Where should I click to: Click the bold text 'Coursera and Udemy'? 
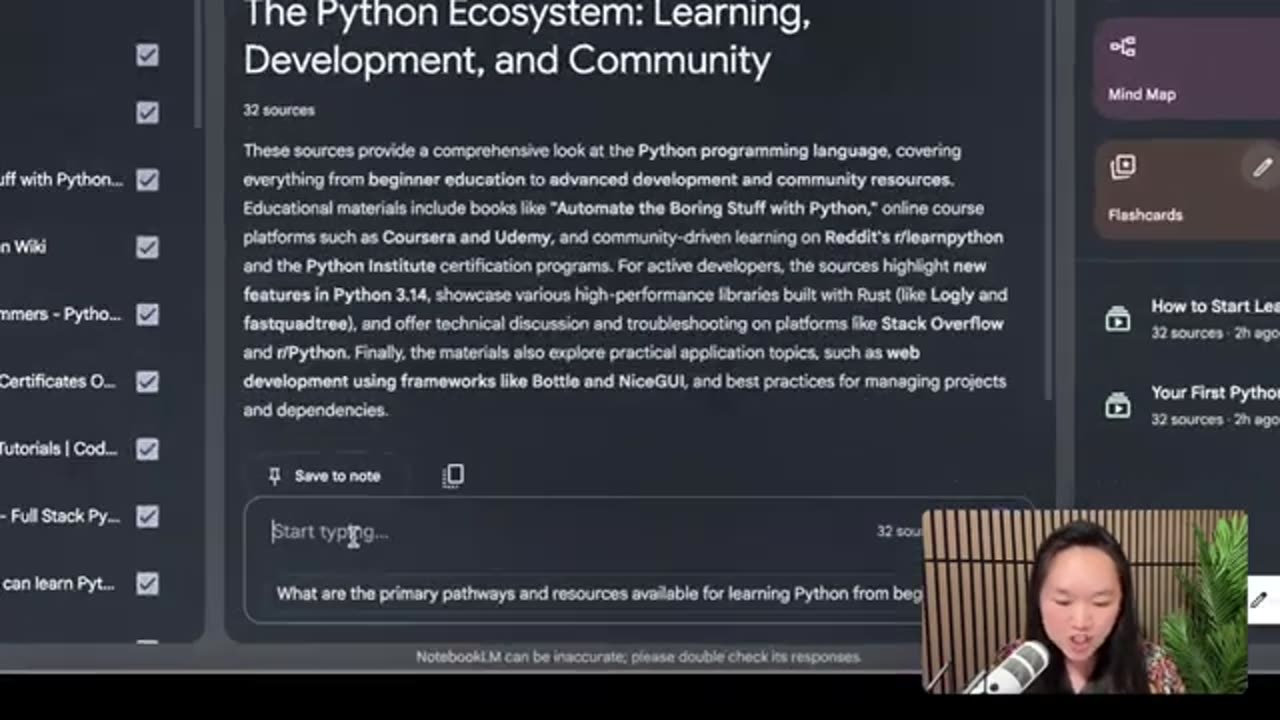click(x=466, y=237)
